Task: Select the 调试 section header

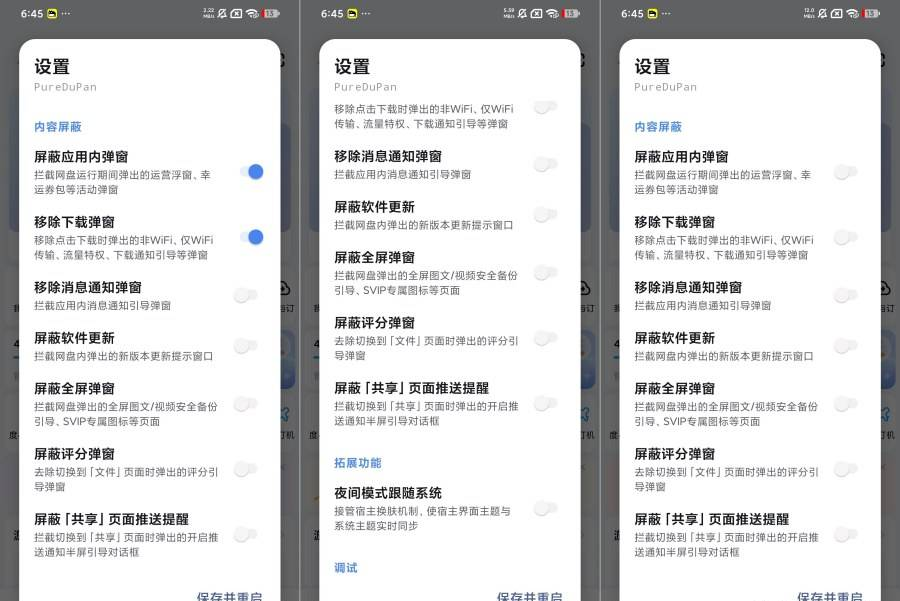Action: pyautogui.click(x=346, y=568)
